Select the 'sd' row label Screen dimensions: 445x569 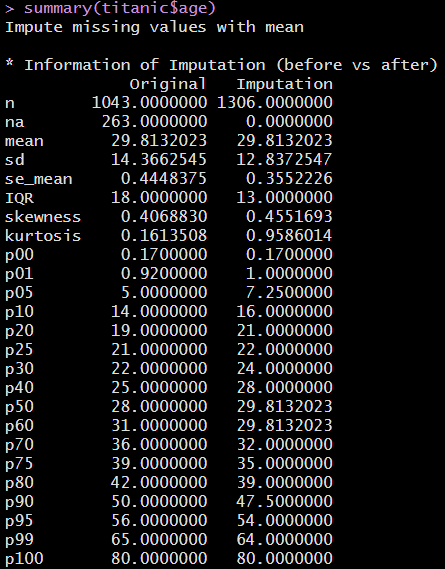(15, 159)
